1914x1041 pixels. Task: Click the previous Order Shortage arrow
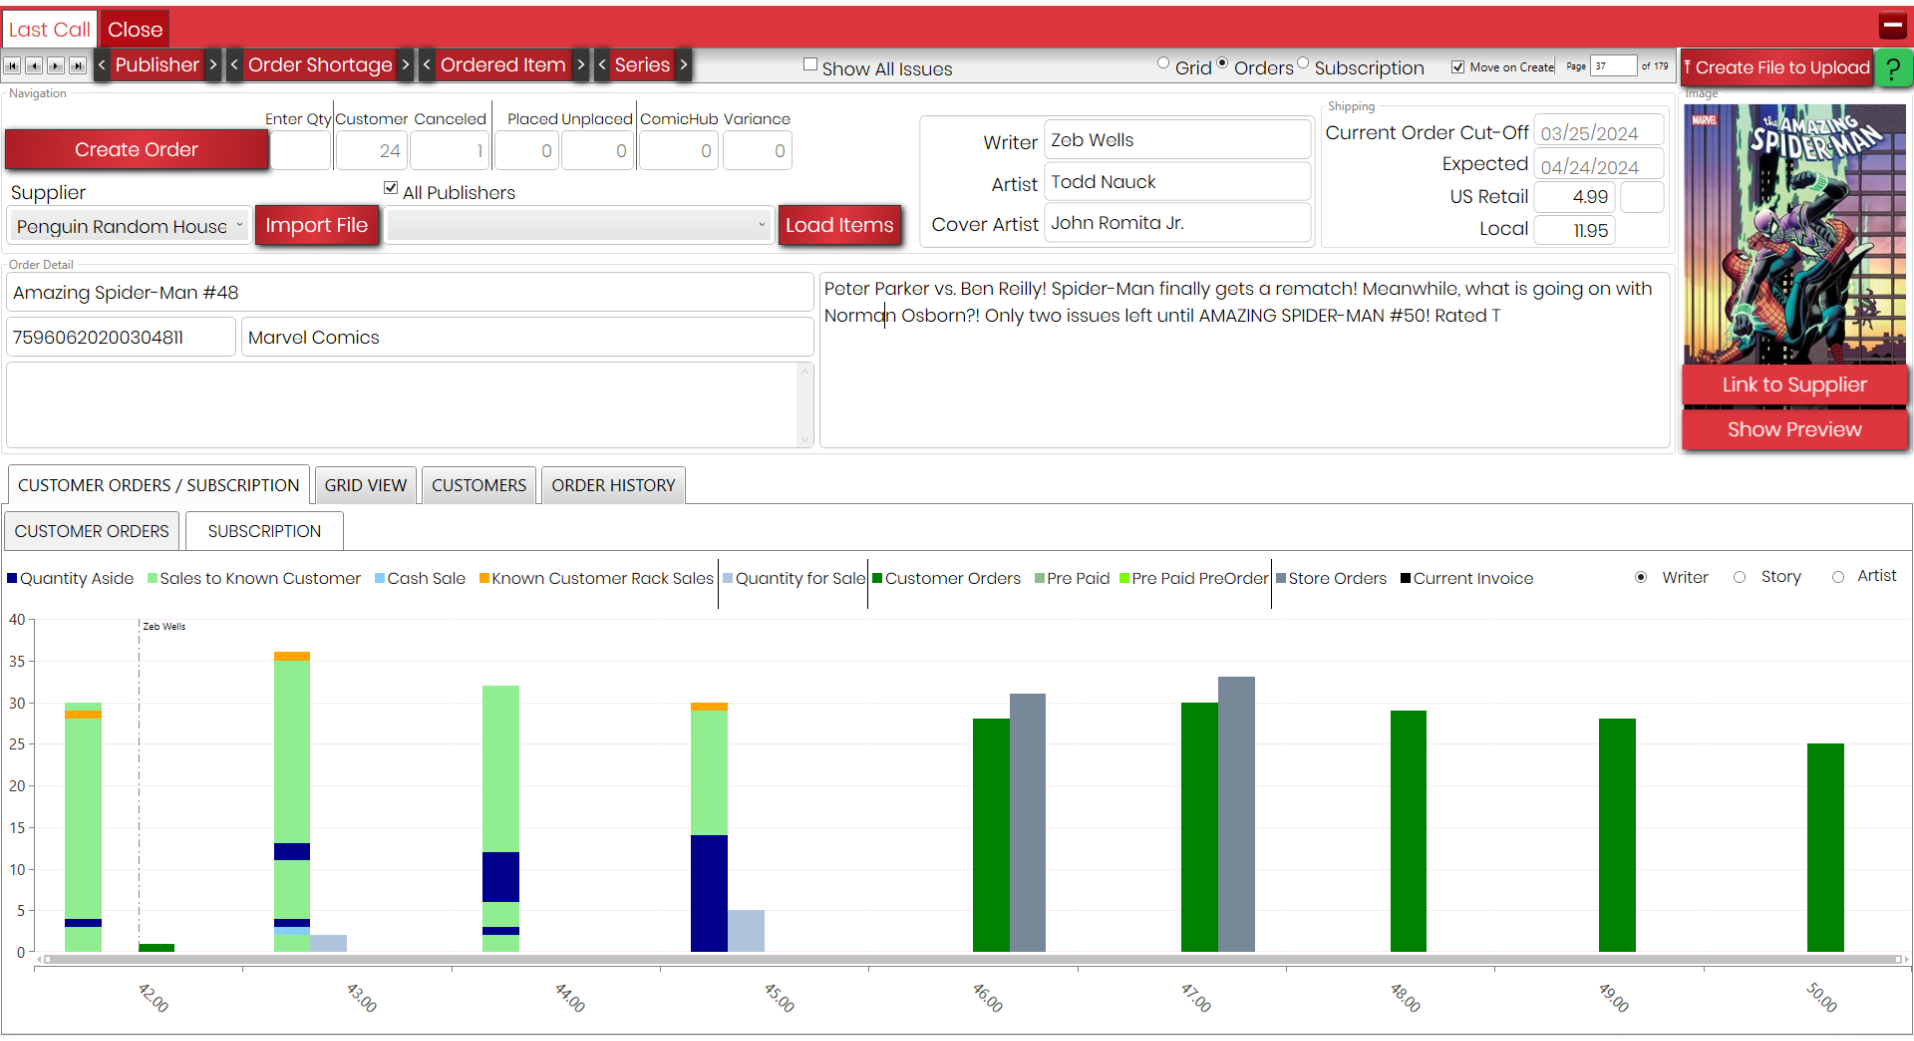pos(235,65)
